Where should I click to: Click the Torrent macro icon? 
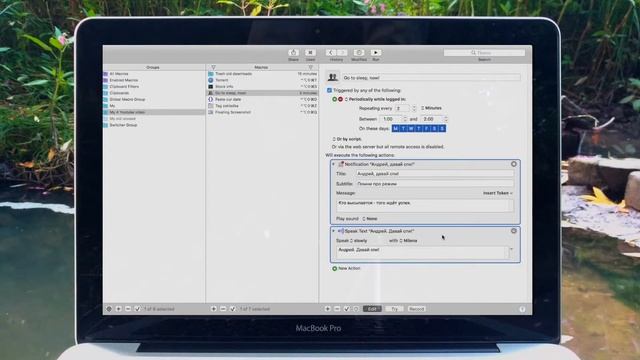tap(211, 80)
